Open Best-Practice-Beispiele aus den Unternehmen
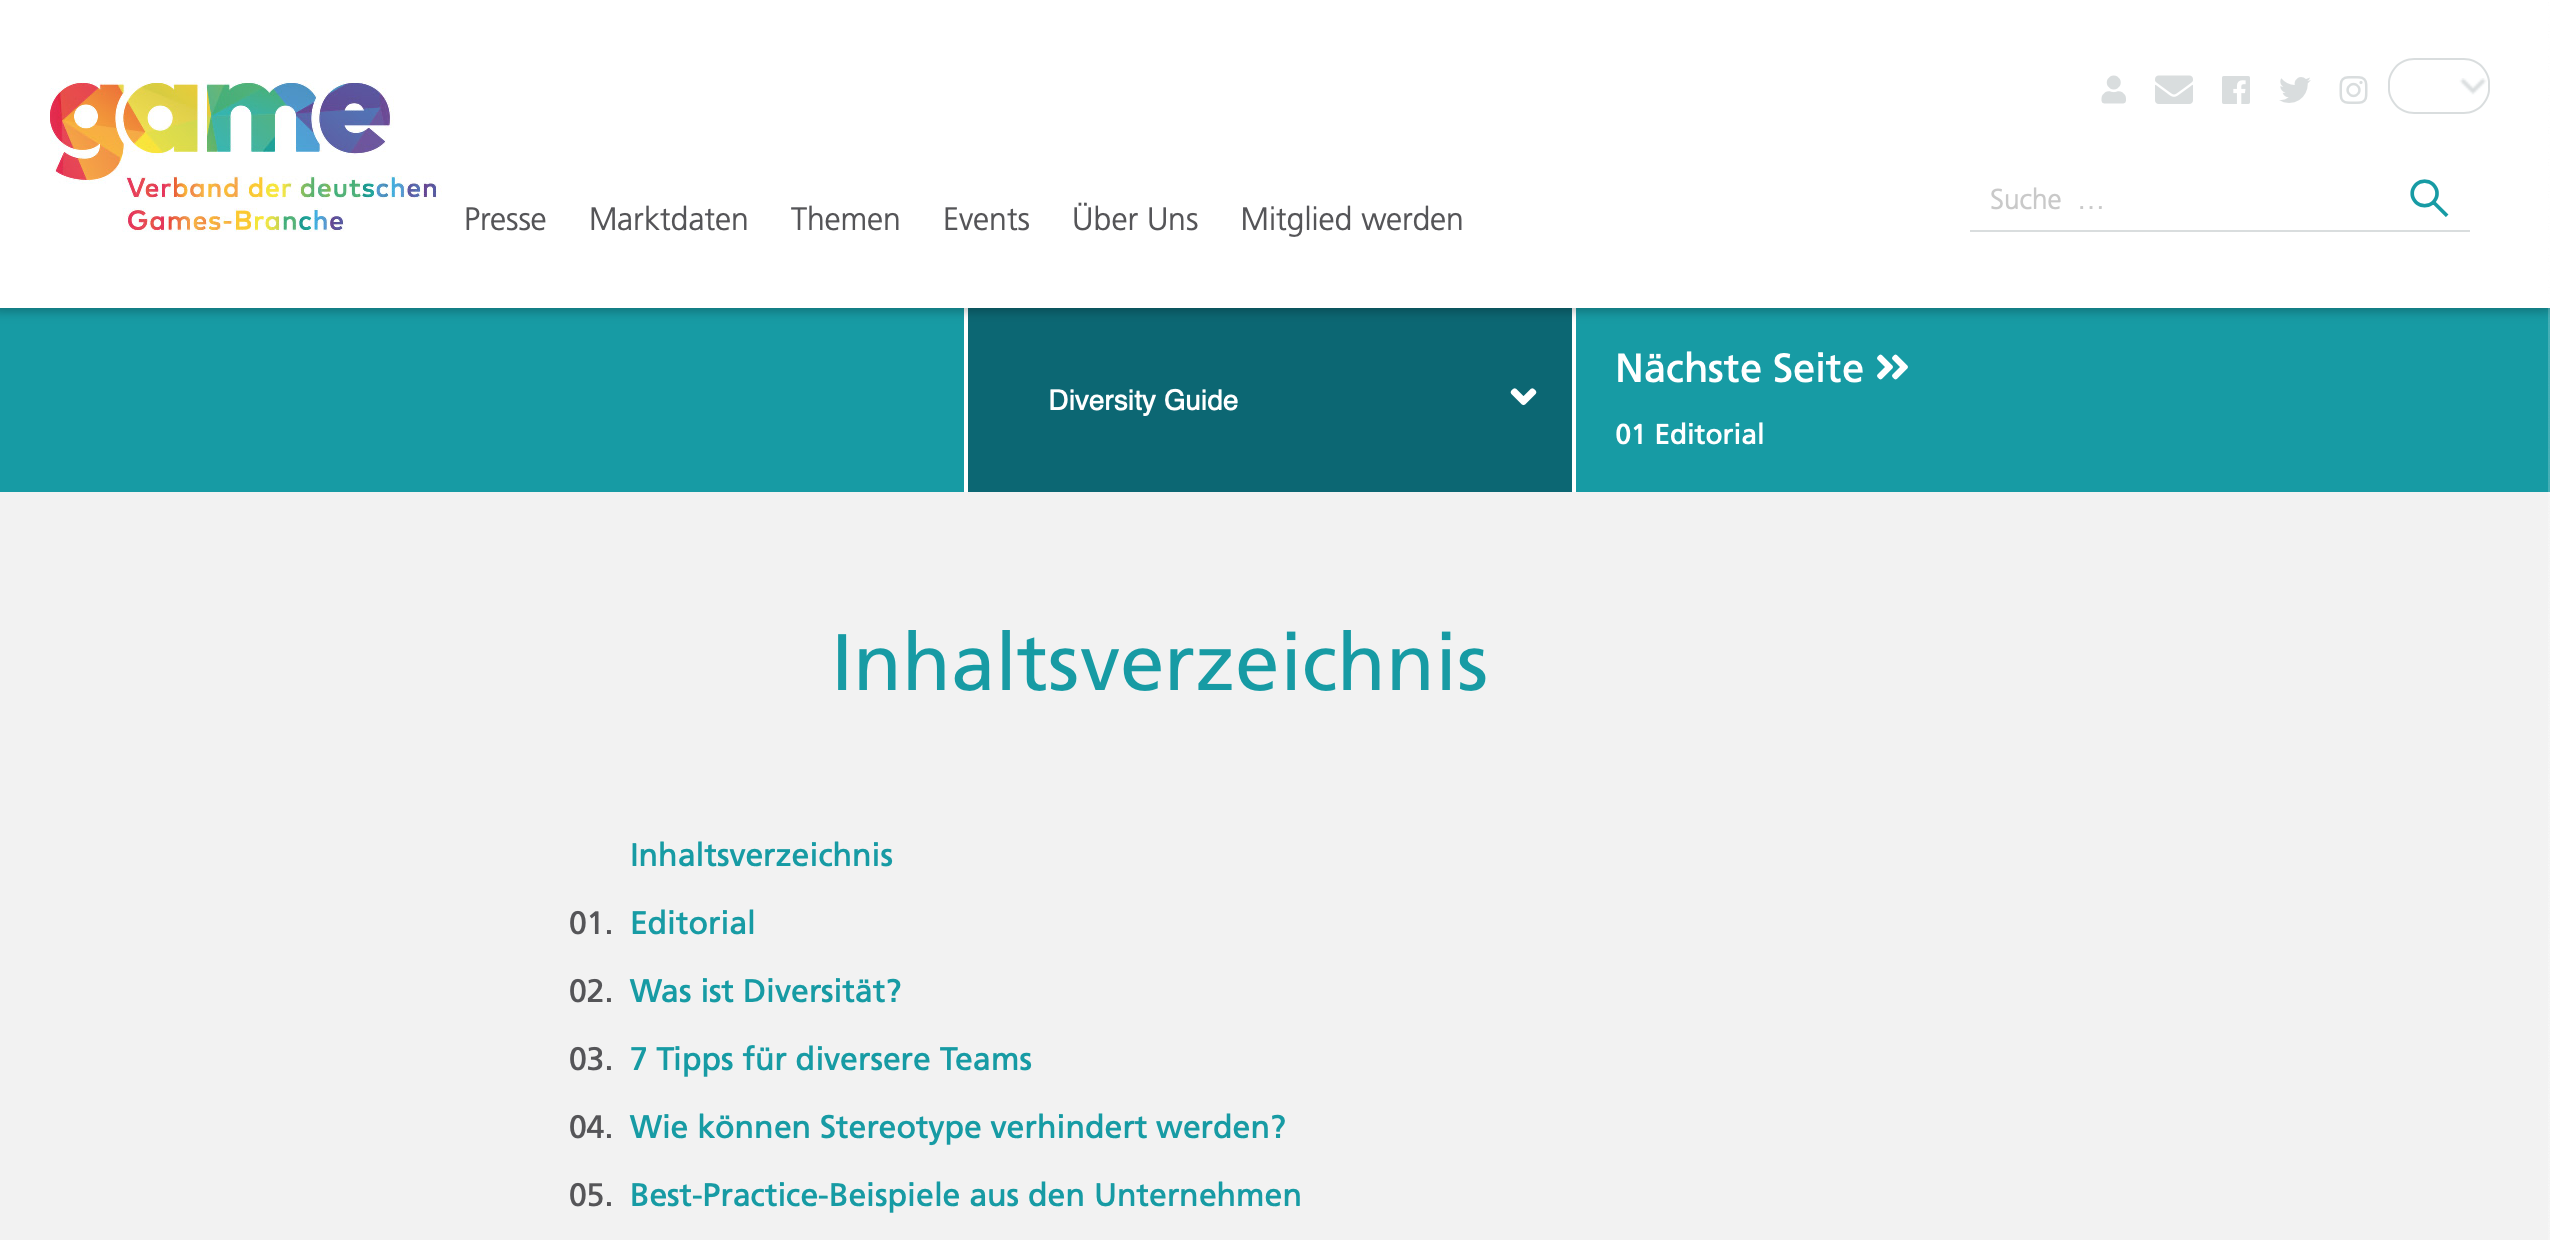Image resolution: width=2550 pixels, height=1240 pixels. (x=964, y=1193)
